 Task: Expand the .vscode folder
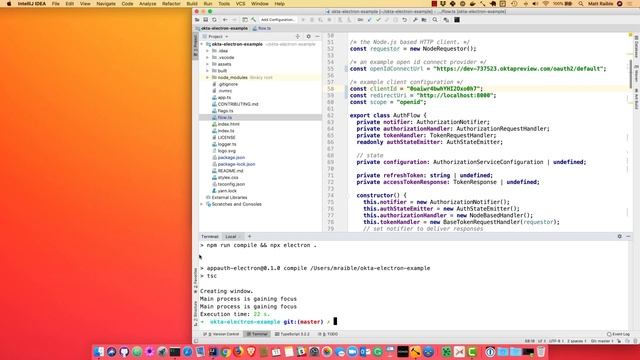(208, 58)
